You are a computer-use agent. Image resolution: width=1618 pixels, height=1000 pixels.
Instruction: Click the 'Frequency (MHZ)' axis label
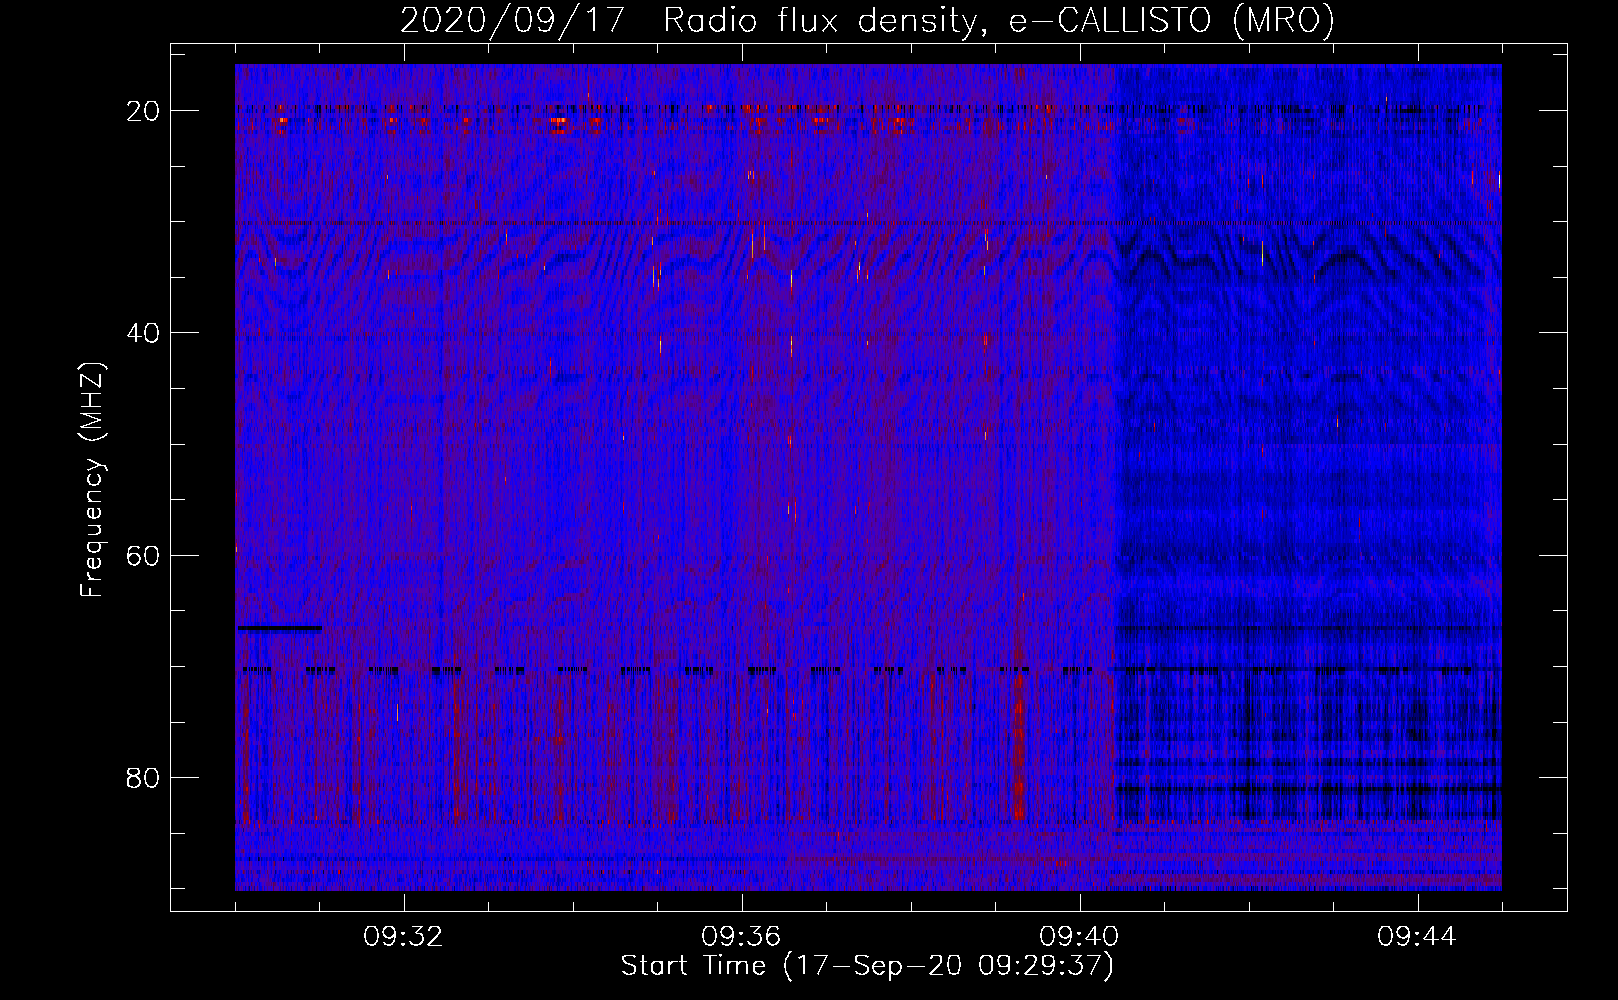point(92,480)
